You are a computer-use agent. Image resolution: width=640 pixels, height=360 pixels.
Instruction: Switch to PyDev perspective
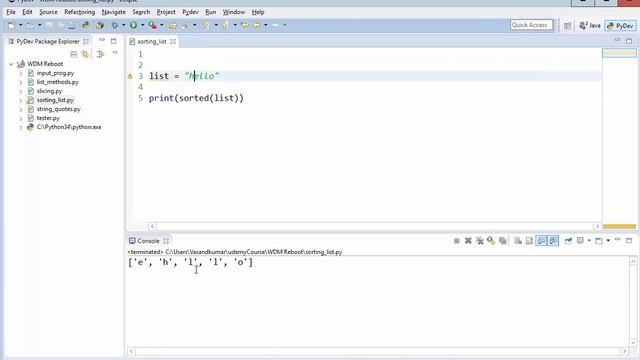coord(620,26)
